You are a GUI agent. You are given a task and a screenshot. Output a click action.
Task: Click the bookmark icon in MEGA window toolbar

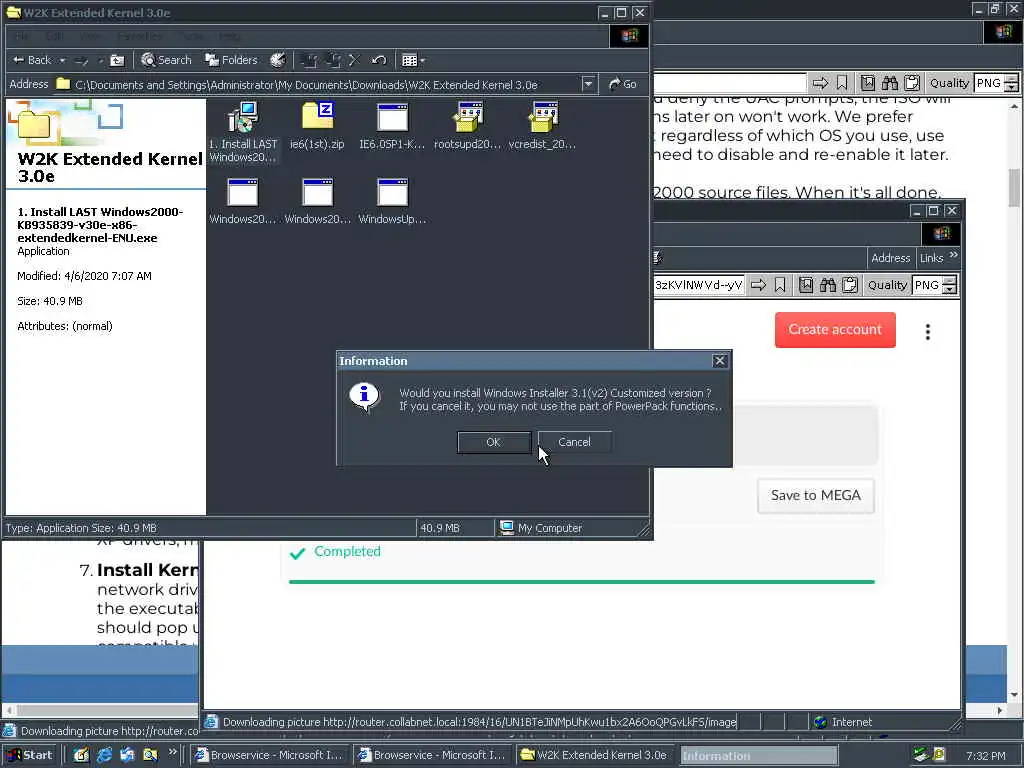pyautogui.click(x=780, y=285)
